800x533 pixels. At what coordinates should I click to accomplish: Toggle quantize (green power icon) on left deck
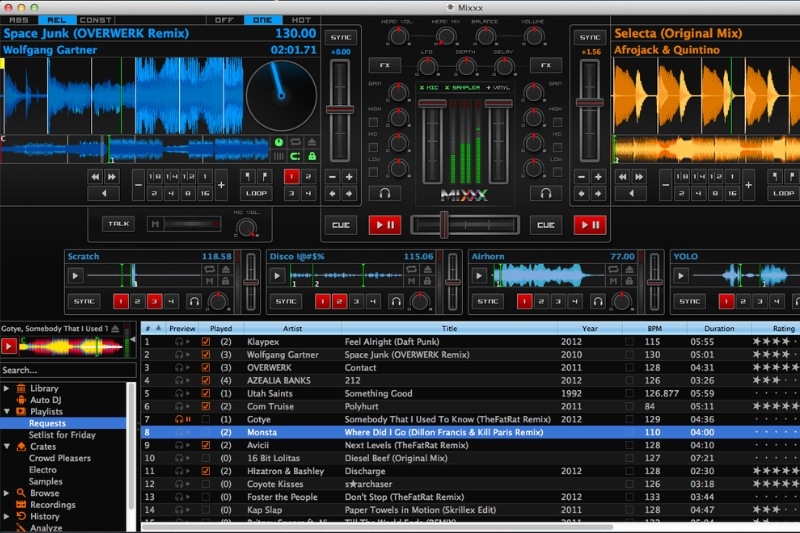[279, 142]
